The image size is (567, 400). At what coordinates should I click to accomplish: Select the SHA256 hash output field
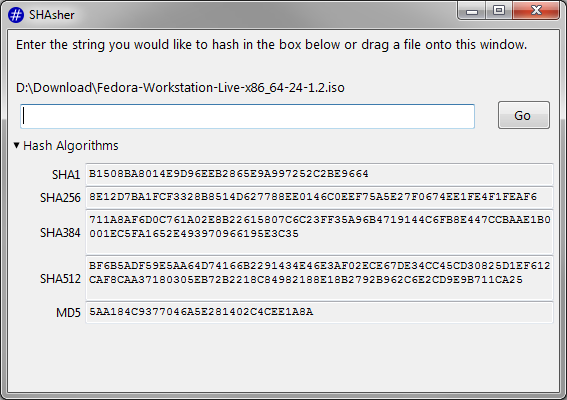tap(319, 197)
